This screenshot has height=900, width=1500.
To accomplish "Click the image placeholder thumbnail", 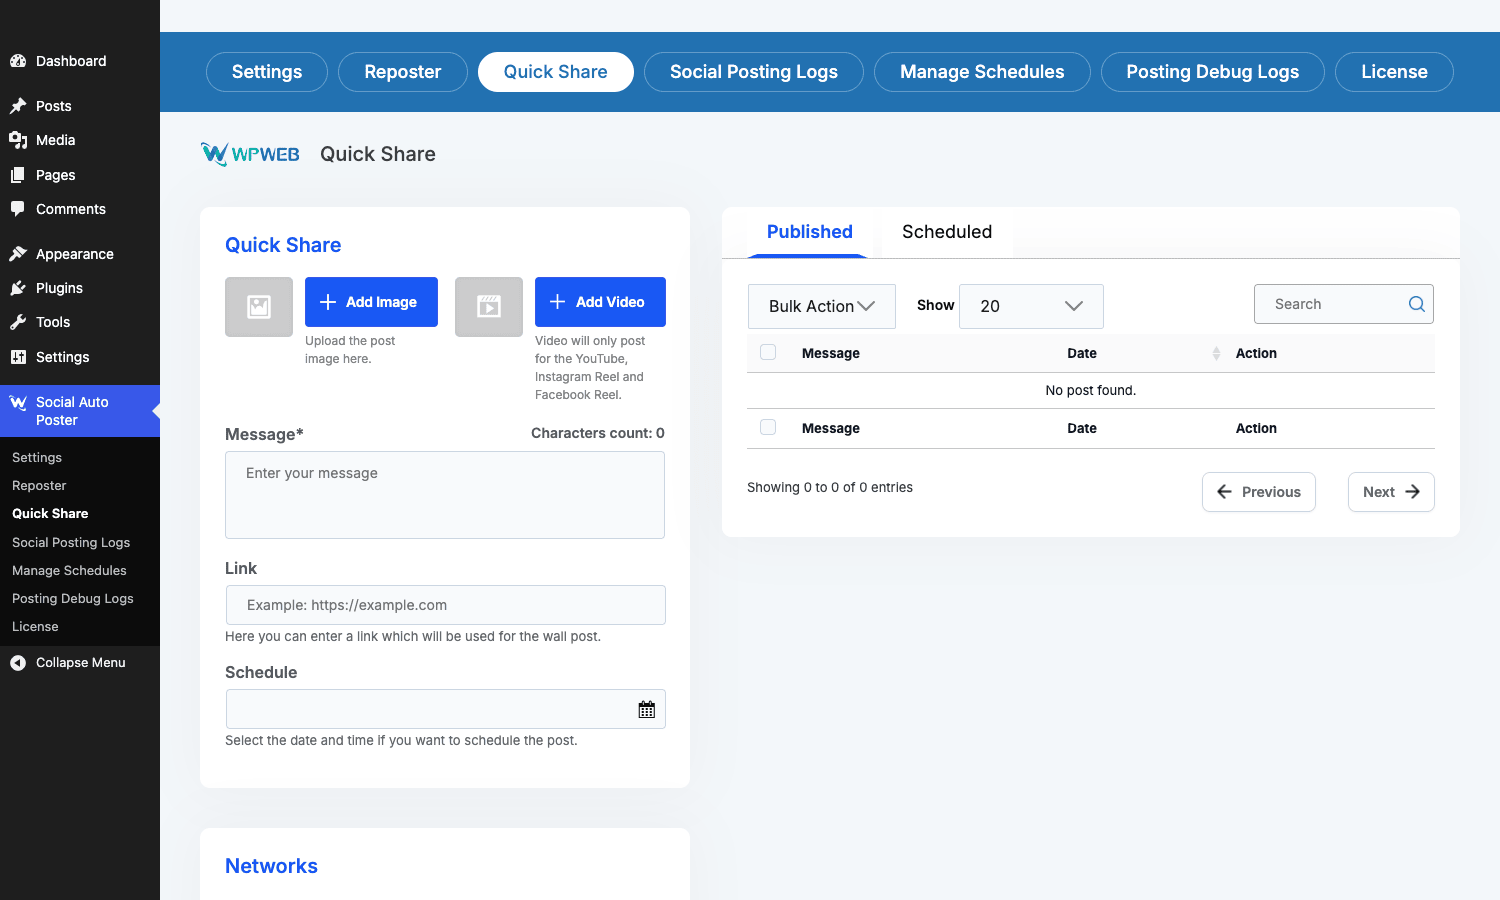I will (x=259, y=307).
